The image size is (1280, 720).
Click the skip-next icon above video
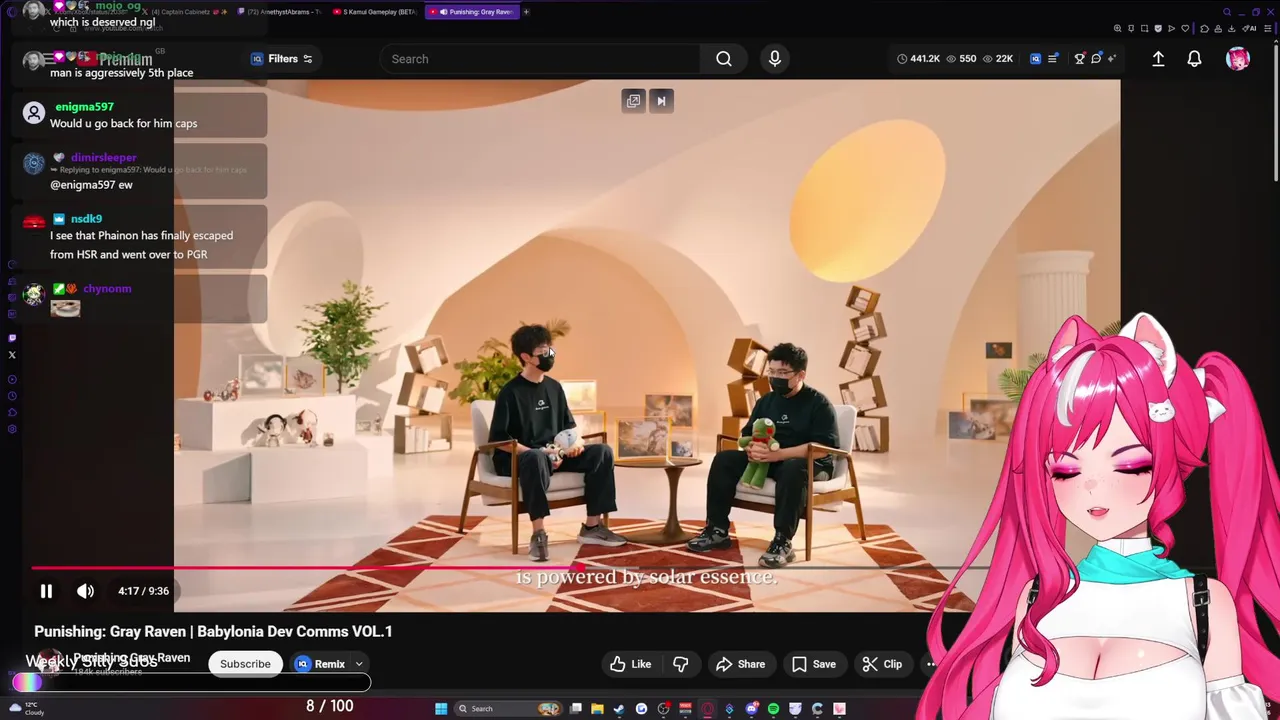click(x=661, y=101)
